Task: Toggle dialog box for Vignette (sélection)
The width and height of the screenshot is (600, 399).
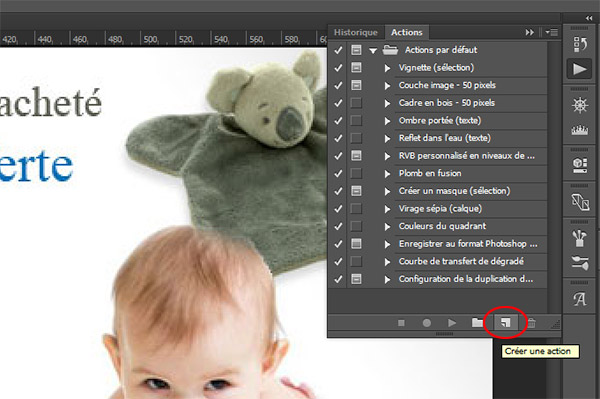Action: [x=356, y=68]
